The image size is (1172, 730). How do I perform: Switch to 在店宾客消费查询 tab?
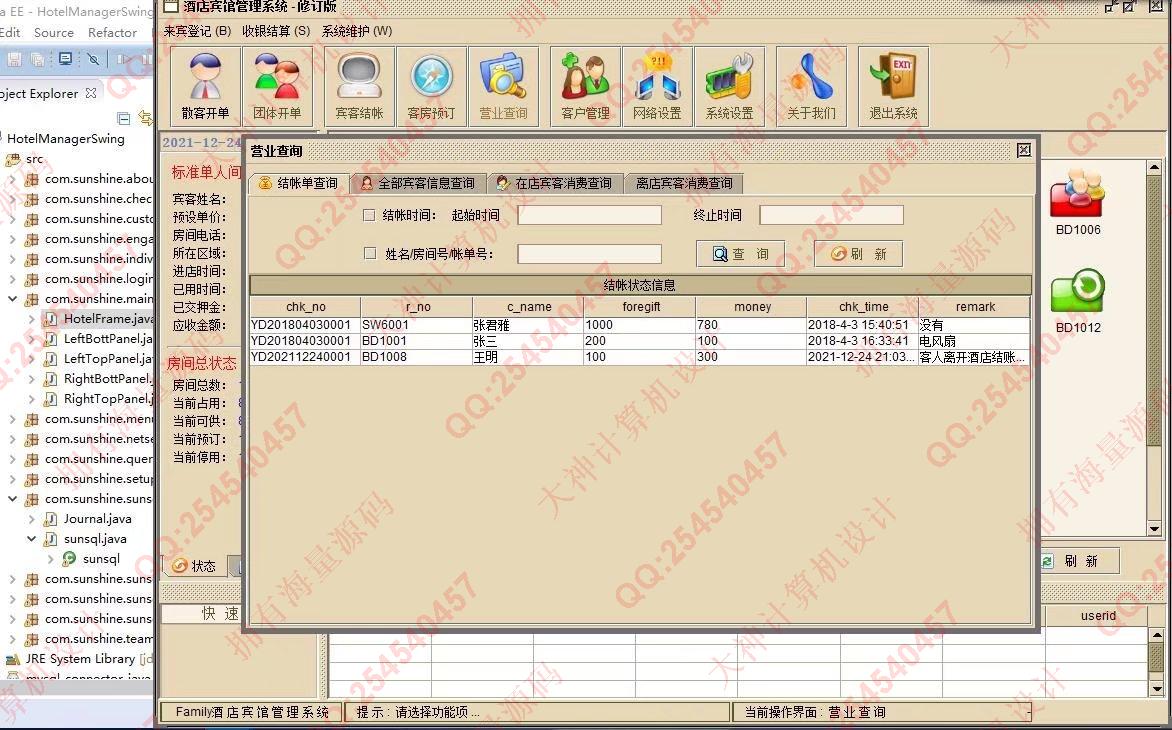coord(555,183)
